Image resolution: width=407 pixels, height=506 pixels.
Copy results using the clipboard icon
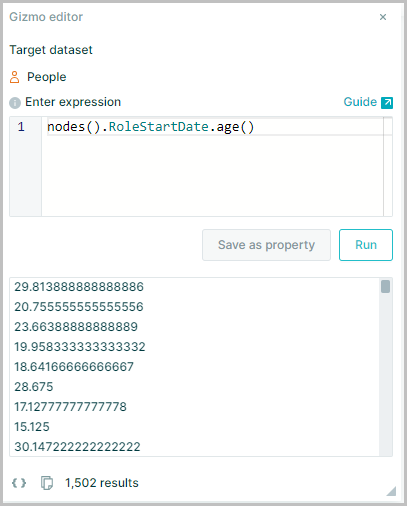47,483
